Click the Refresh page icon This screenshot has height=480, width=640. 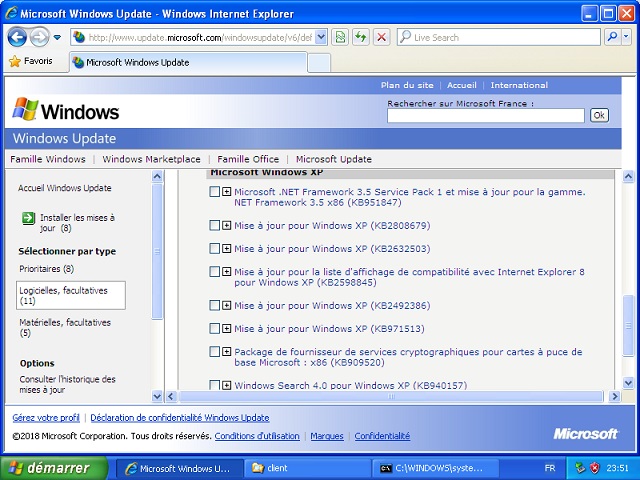pos(360,37)
